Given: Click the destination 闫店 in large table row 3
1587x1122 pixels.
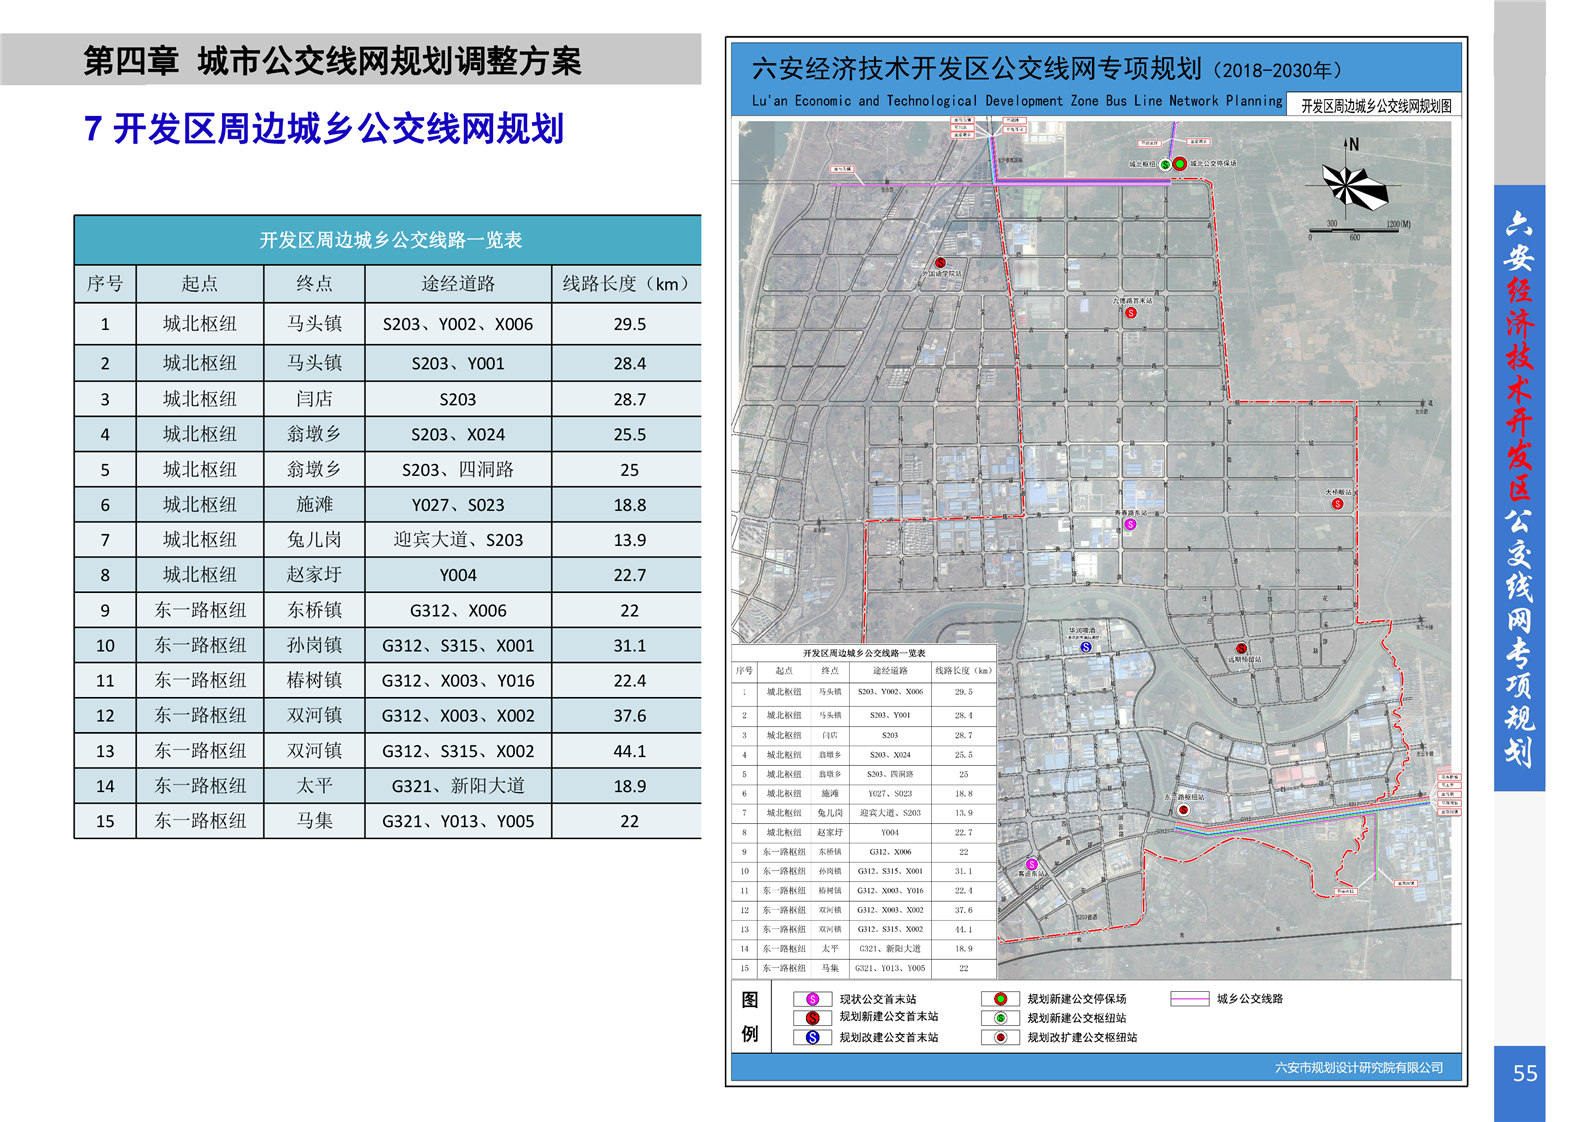Looking at the screenshot, I should pos(314,399).
